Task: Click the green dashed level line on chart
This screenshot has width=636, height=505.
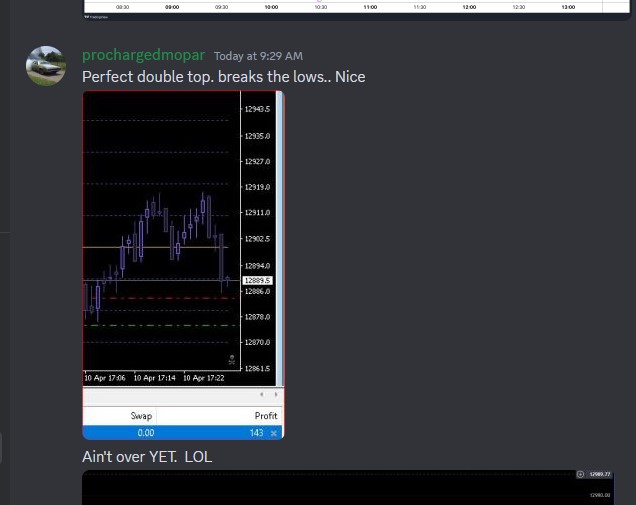Action: (160, 325)
